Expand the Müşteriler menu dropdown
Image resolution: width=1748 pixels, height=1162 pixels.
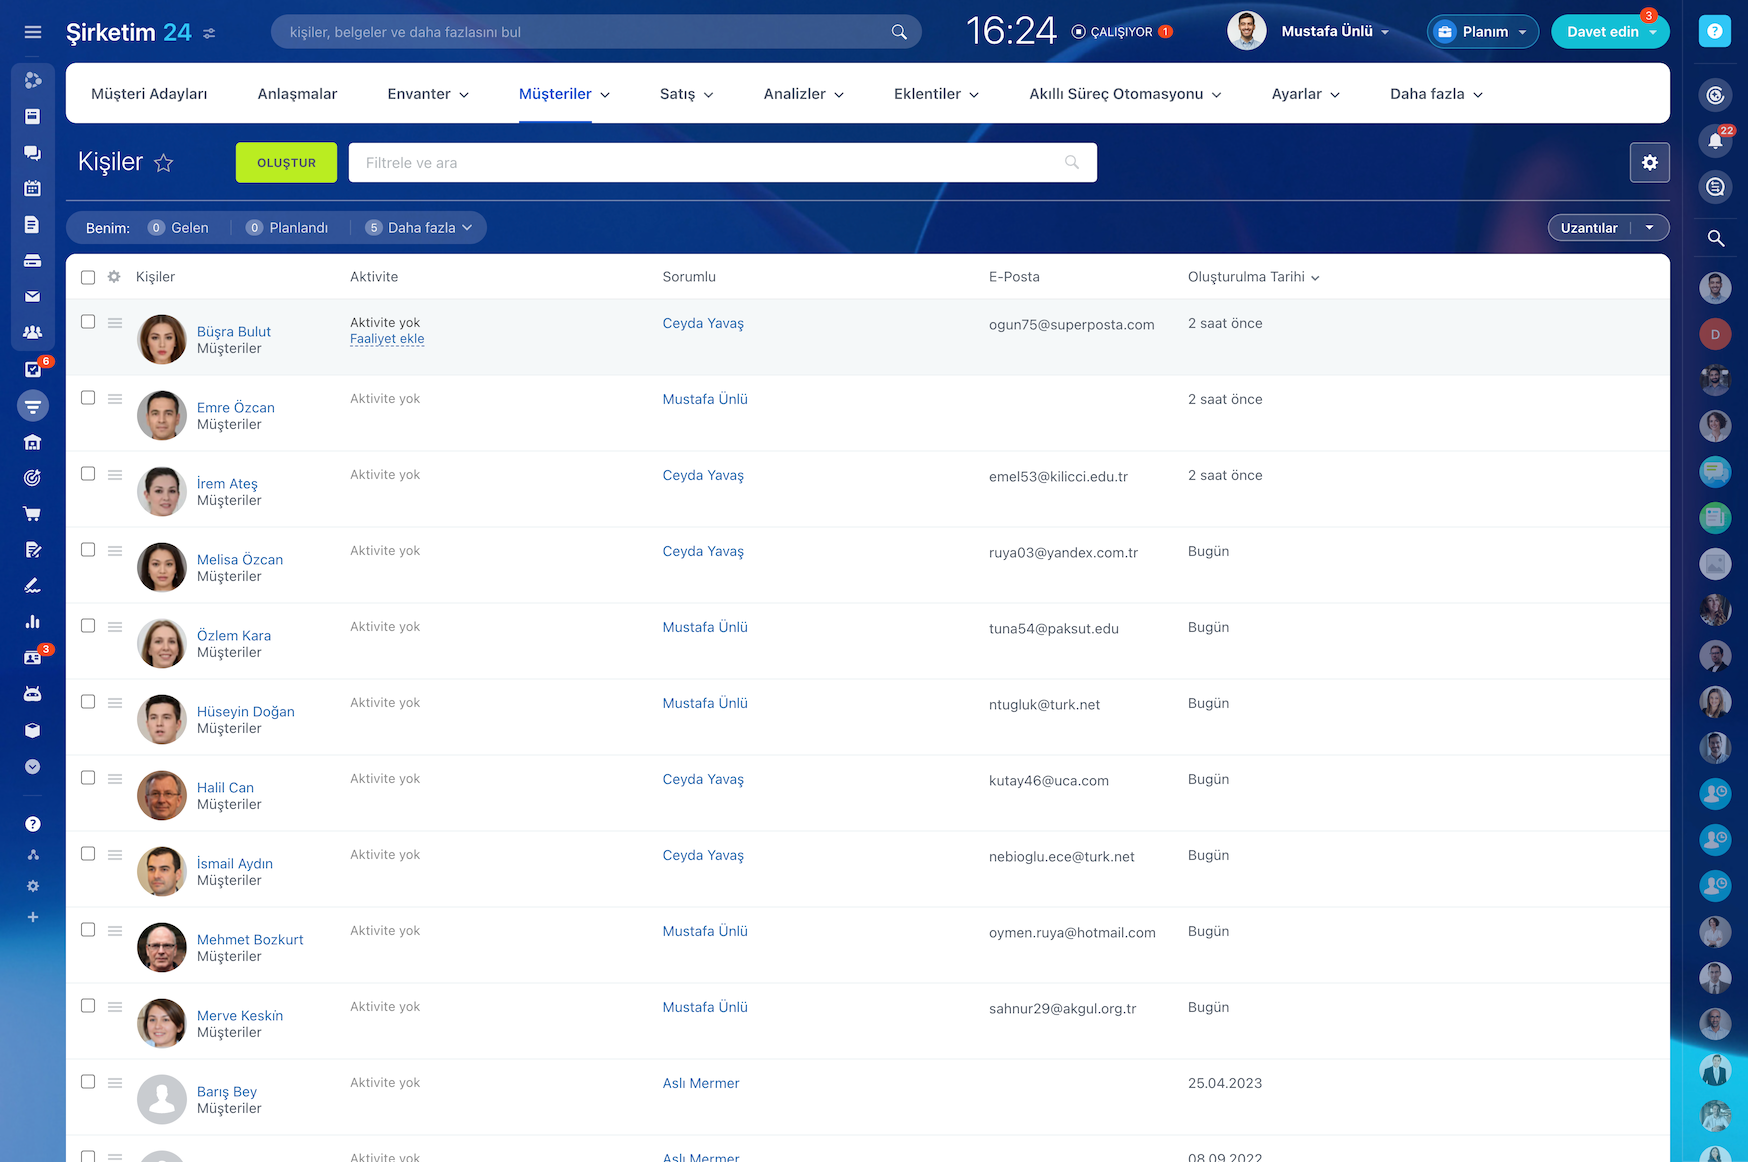click(564, 94)
